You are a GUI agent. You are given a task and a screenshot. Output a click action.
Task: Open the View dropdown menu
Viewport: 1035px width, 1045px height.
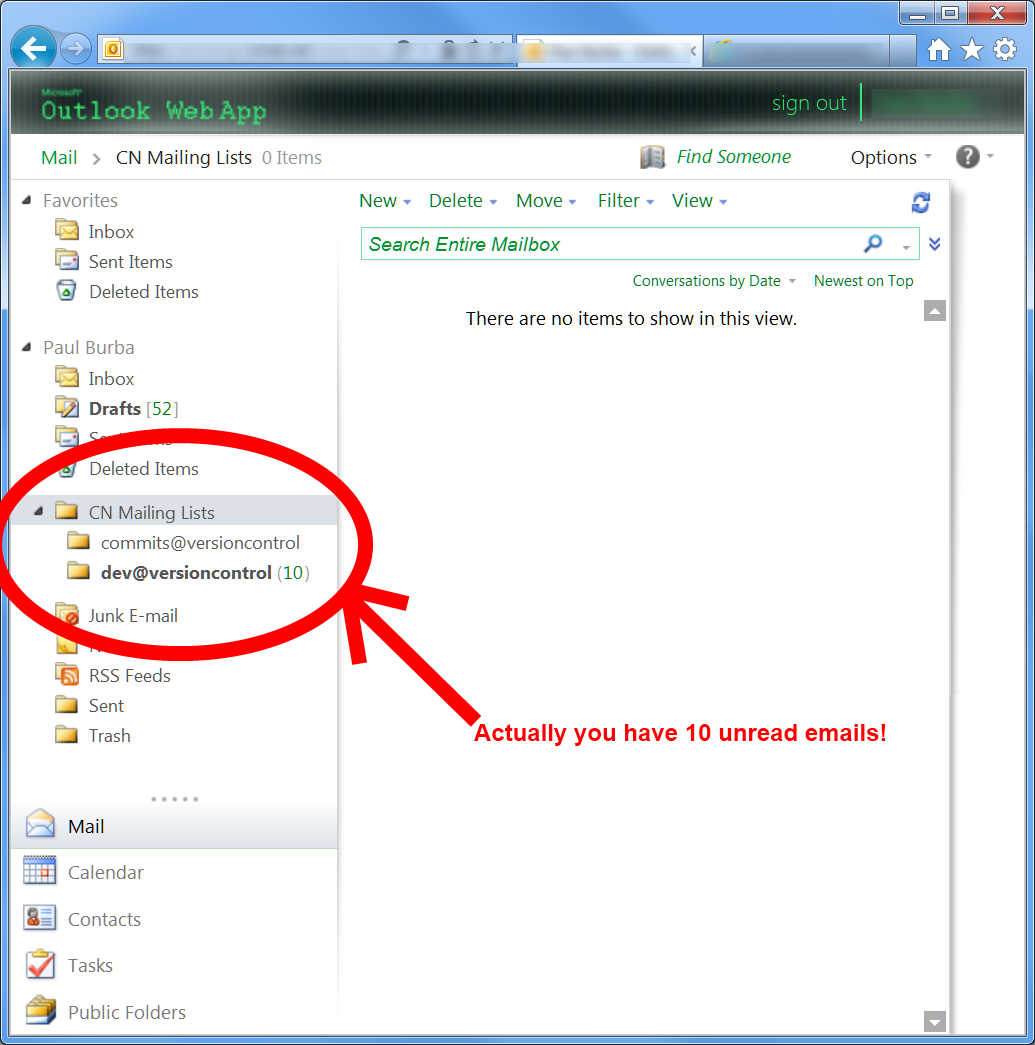pyautogui.click(x=699, y=201)
